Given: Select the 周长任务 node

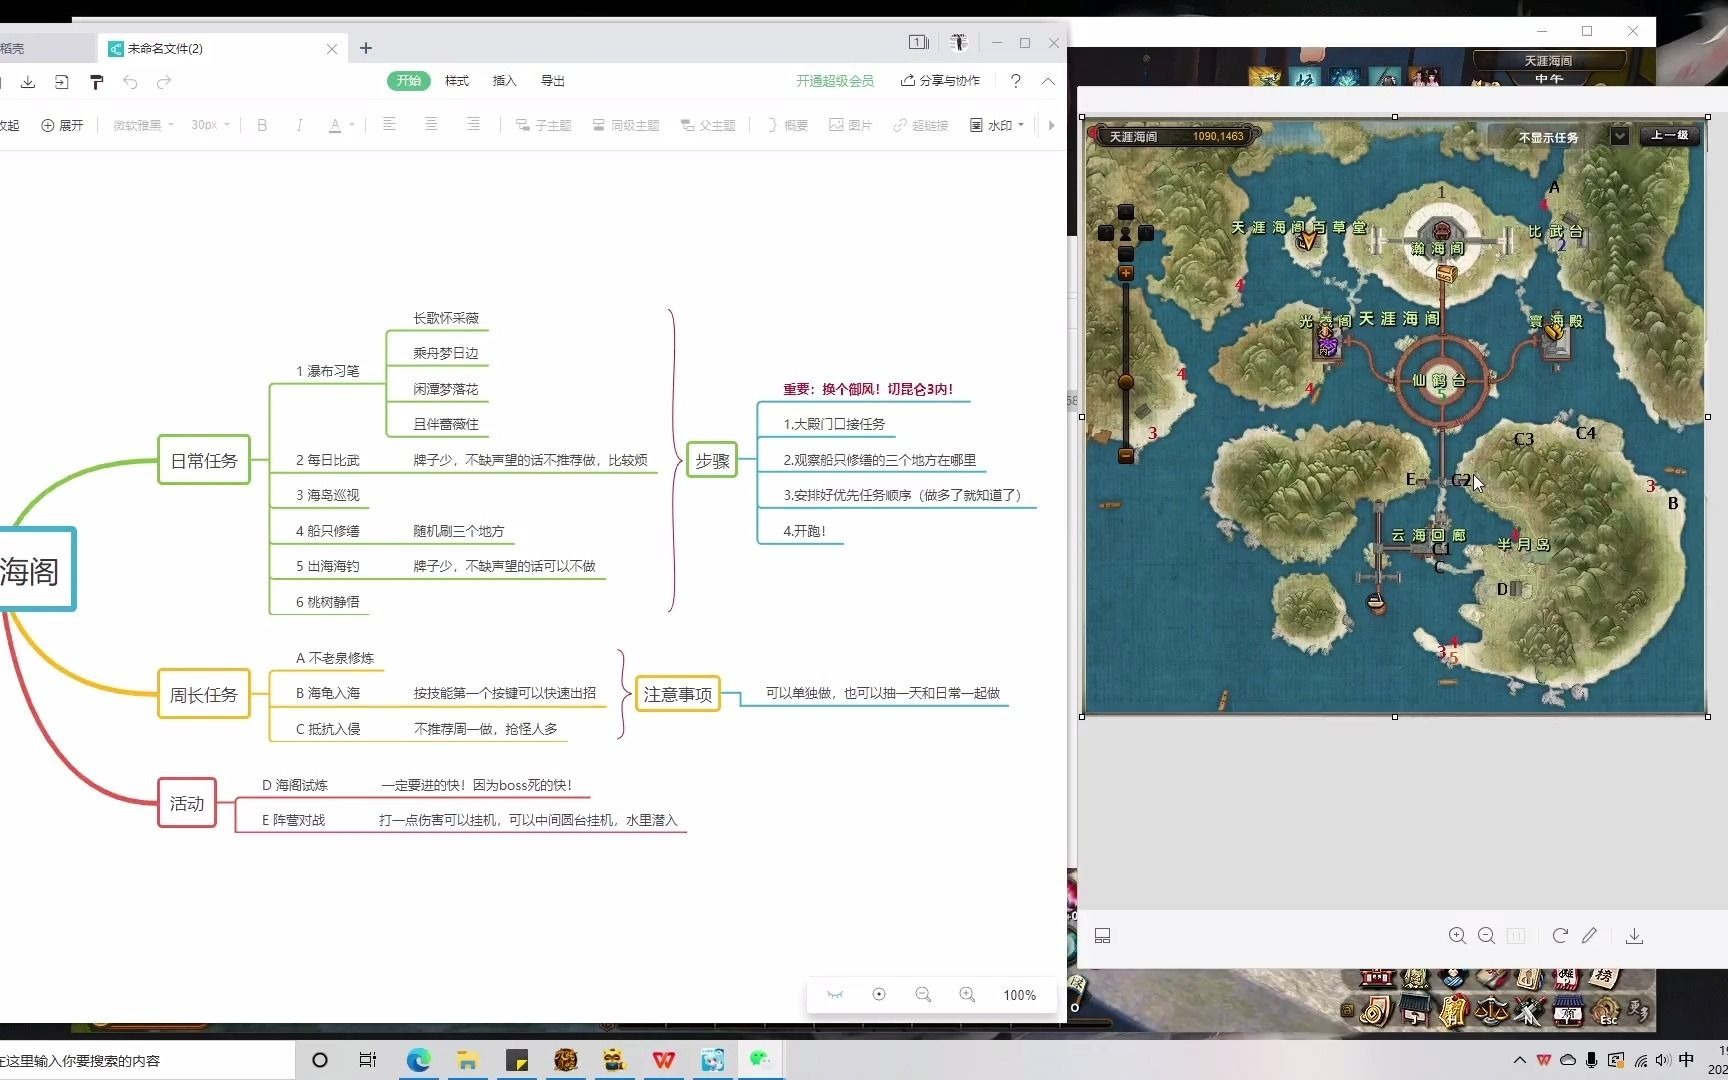Looking at the screenshot, I should (x=203, y=694).
